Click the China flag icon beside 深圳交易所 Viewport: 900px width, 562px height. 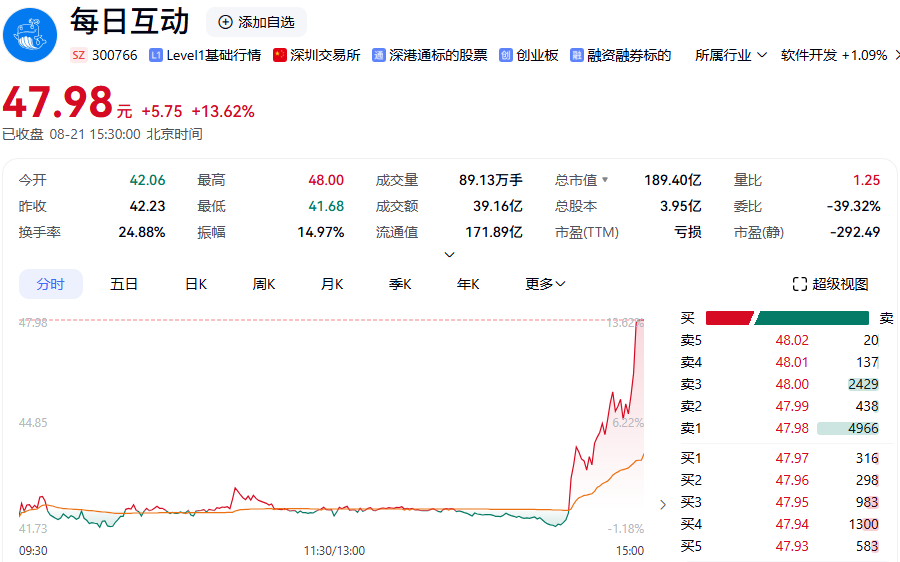(280, 55)
